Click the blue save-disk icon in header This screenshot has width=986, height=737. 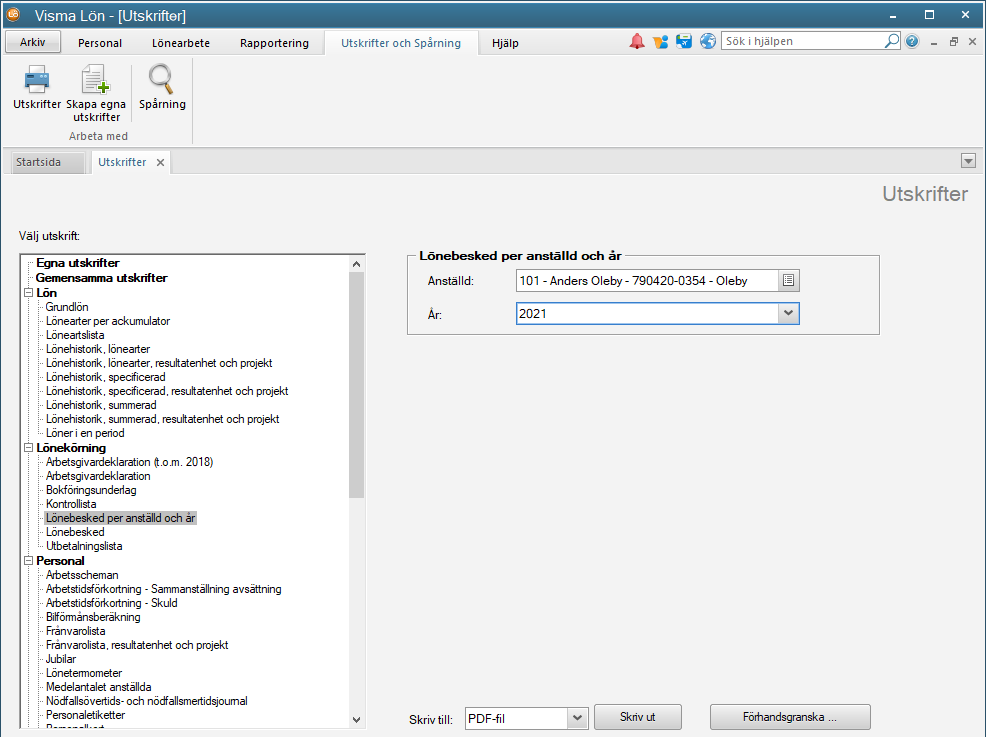[684, 42]
